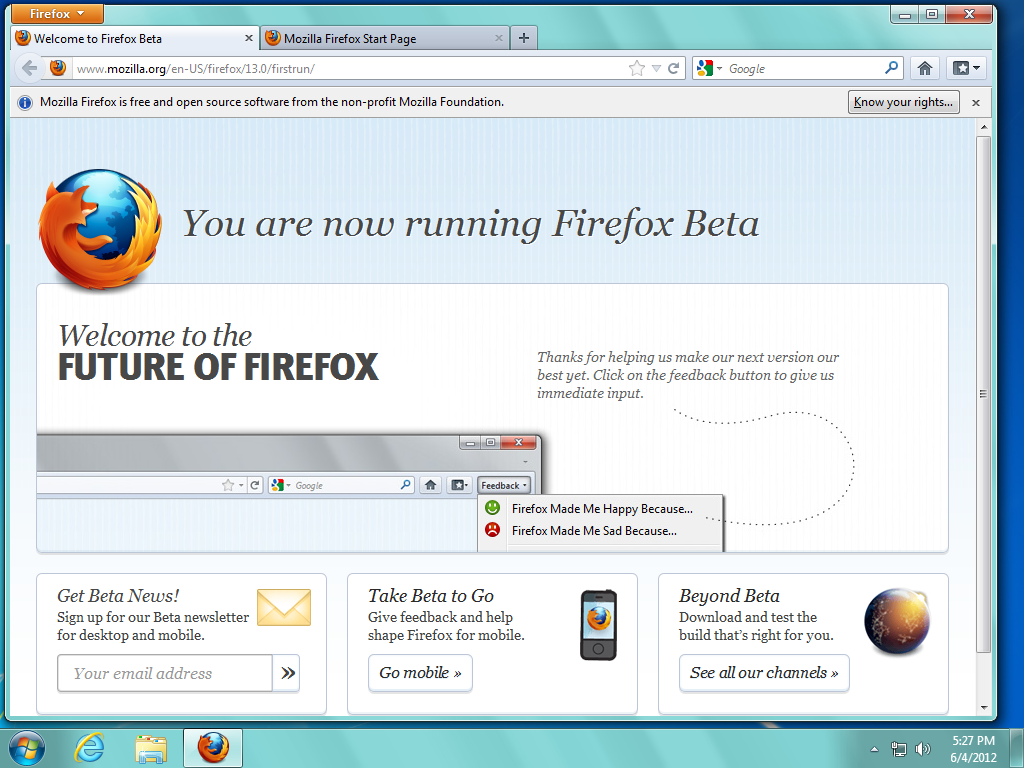Click the red sad face icon
Image resolution: width=1024 pixels, height=768 pixels.
(492, 530)
